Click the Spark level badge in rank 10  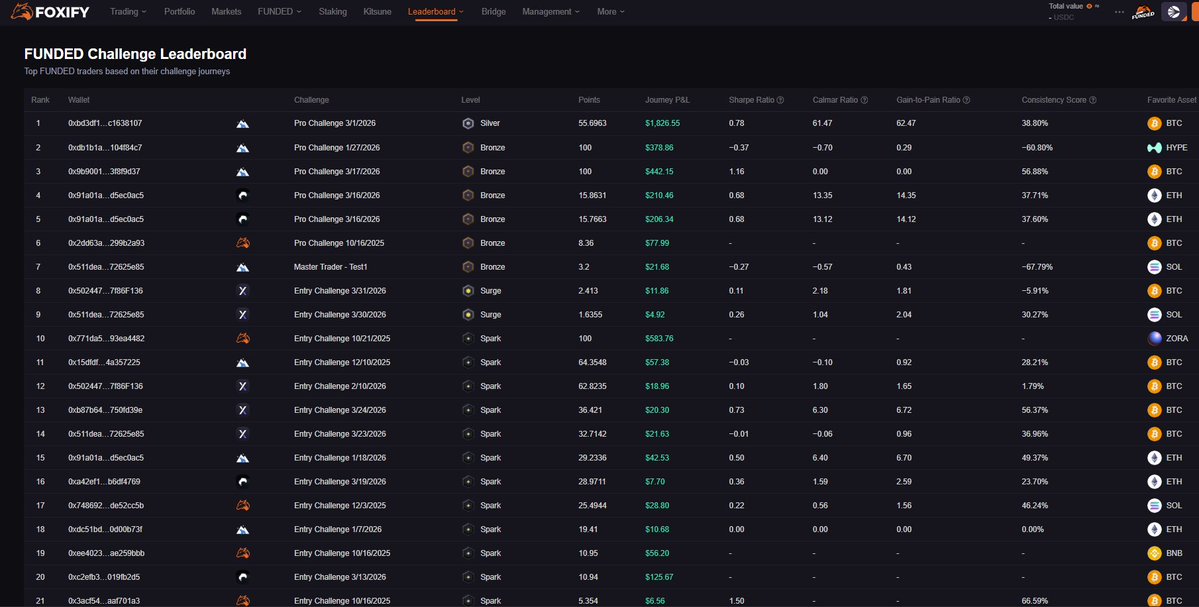point(468,338)
